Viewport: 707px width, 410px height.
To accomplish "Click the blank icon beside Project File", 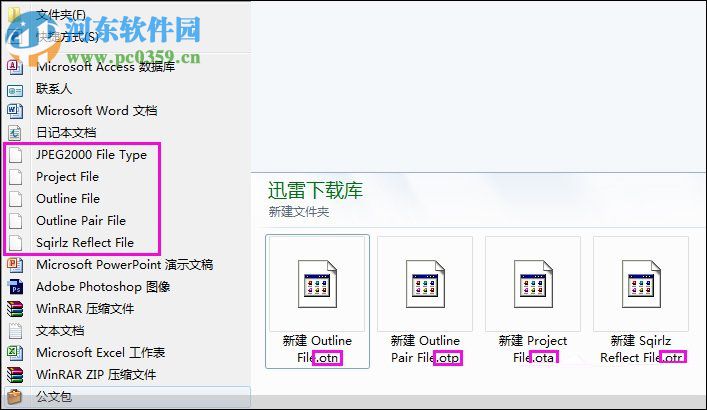I will tap(15, 177).
